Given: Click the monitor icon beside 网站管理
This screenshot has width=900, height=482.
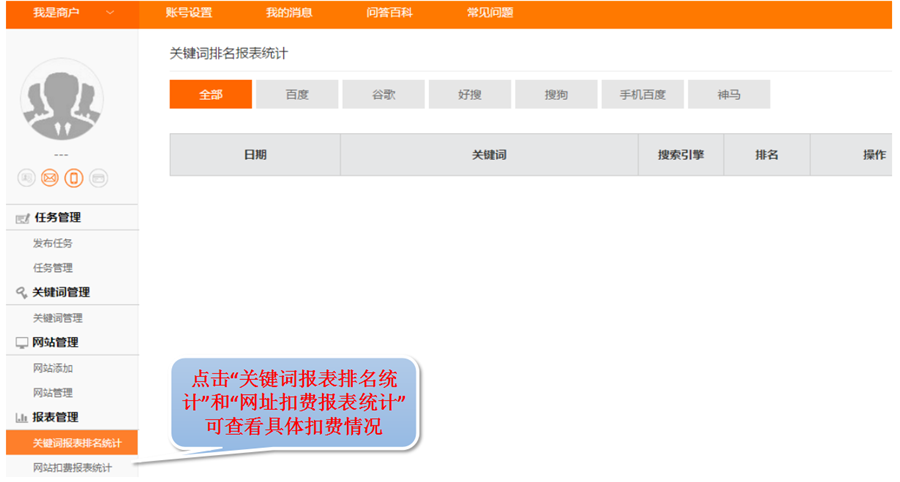Looking at the screenshot, I should coord(22,343).
